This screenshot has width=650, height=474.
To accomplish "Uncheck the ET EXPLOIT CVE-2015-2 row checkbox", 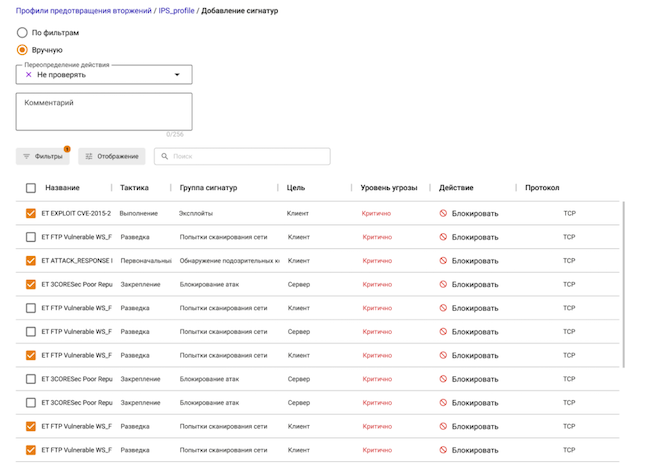I will (31, 213).
